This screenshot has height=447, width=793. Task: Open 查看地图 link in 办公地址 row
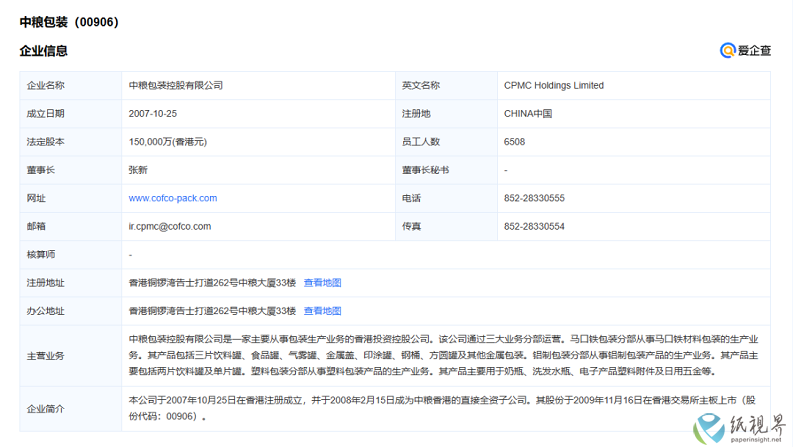(x=322, y=311)
